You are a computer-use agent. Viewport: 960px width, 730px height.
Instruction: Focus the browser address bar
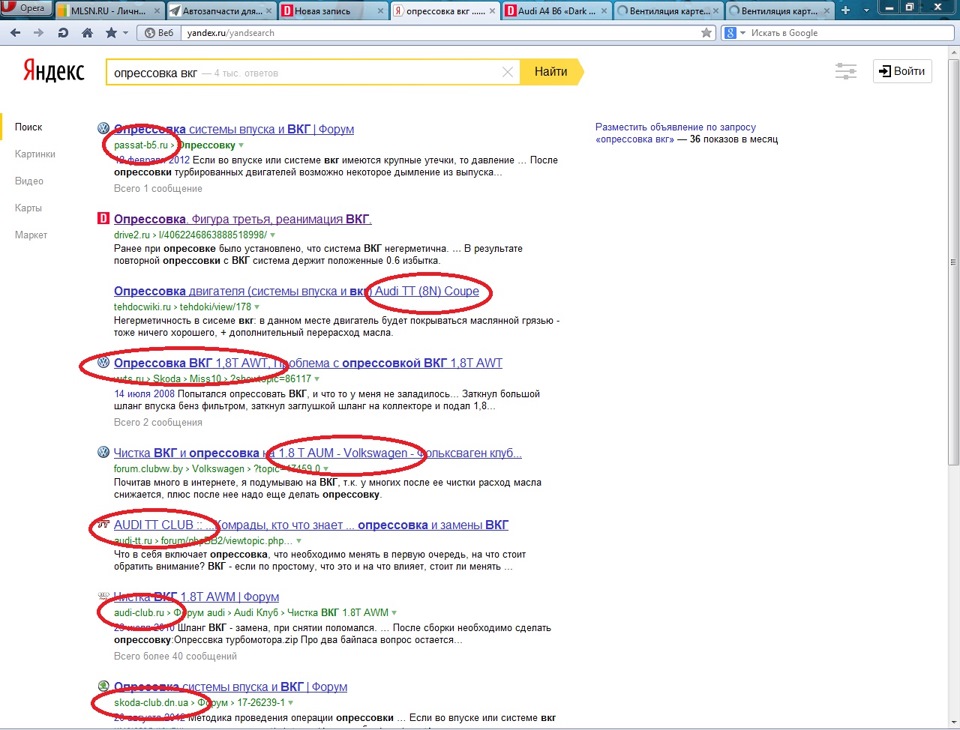click(441, 33)
